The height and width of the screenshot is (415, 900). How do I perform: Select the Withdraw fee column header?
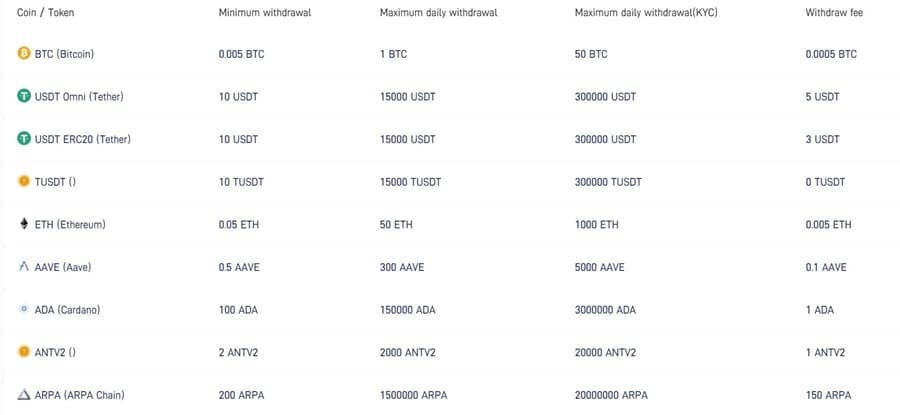[834, 13]
